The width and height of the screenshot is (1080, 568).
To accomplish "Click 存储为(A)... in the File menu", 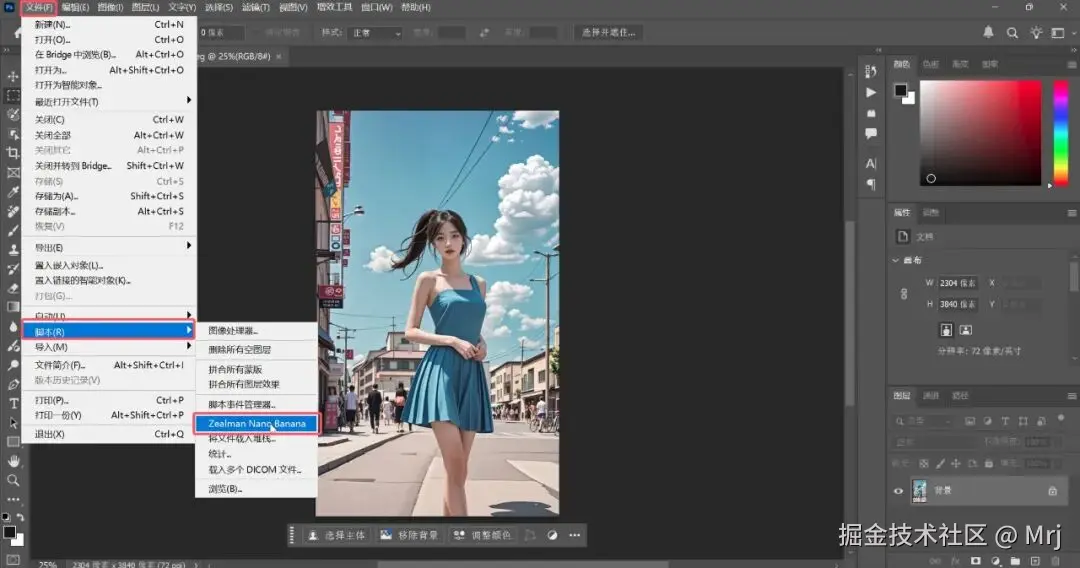I will tap(56, 196).
